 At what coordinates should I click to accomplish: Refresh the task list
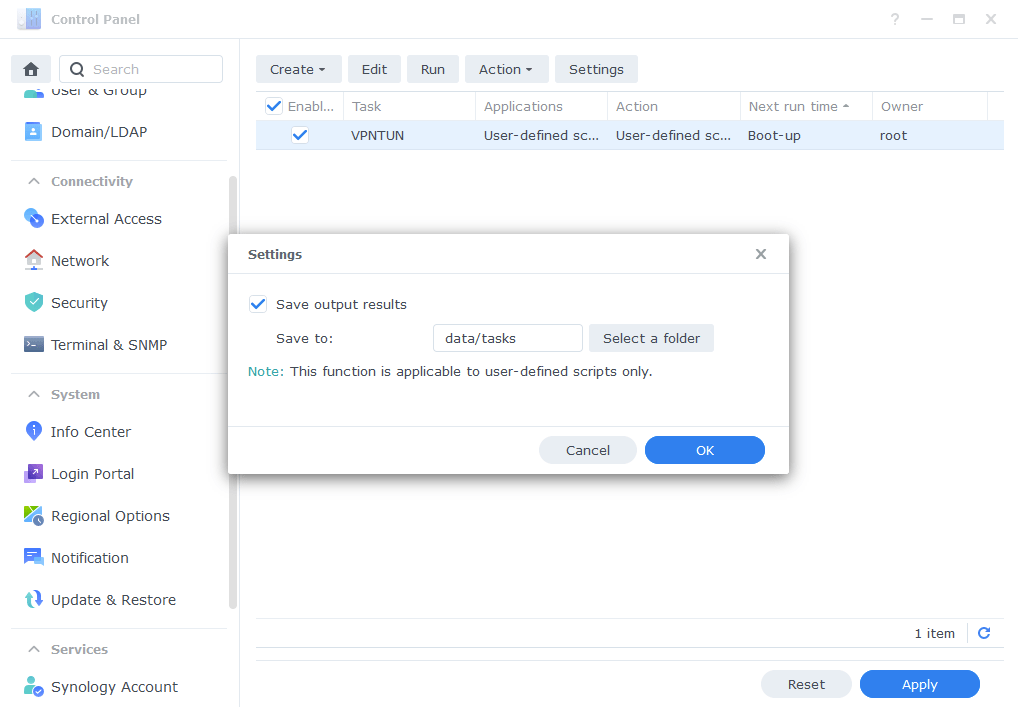[x=983, y=633]
